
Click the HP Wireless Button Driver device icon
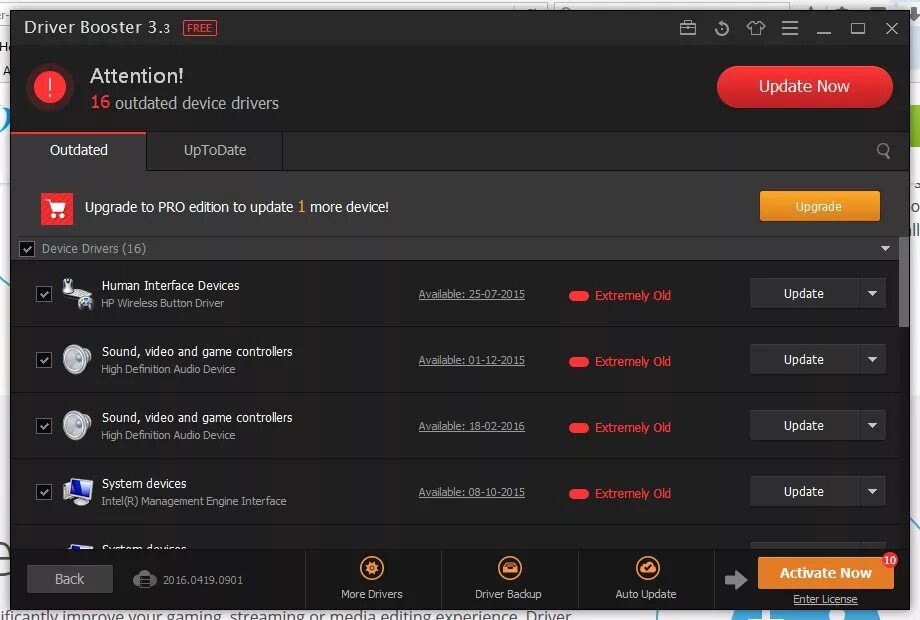tap(77, 294)
